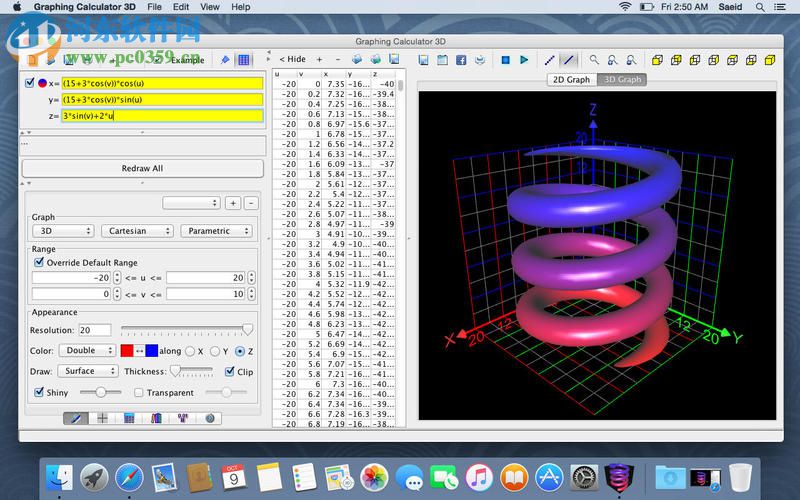800x500 pixels.
Task: Disable the Shiny checkbox
Action: click(39, 392)
